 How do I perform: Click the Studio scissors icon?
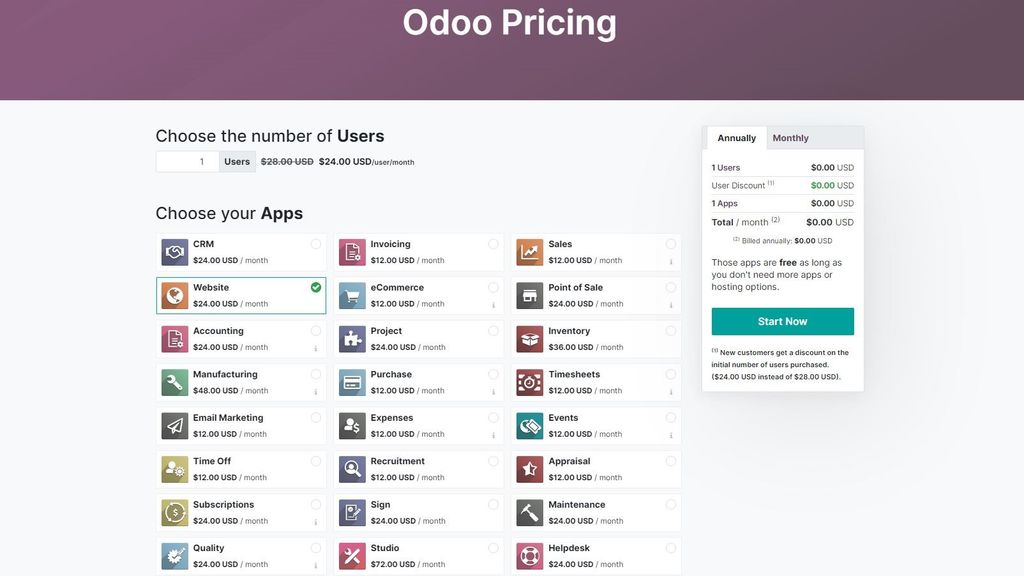click(351, 556)
